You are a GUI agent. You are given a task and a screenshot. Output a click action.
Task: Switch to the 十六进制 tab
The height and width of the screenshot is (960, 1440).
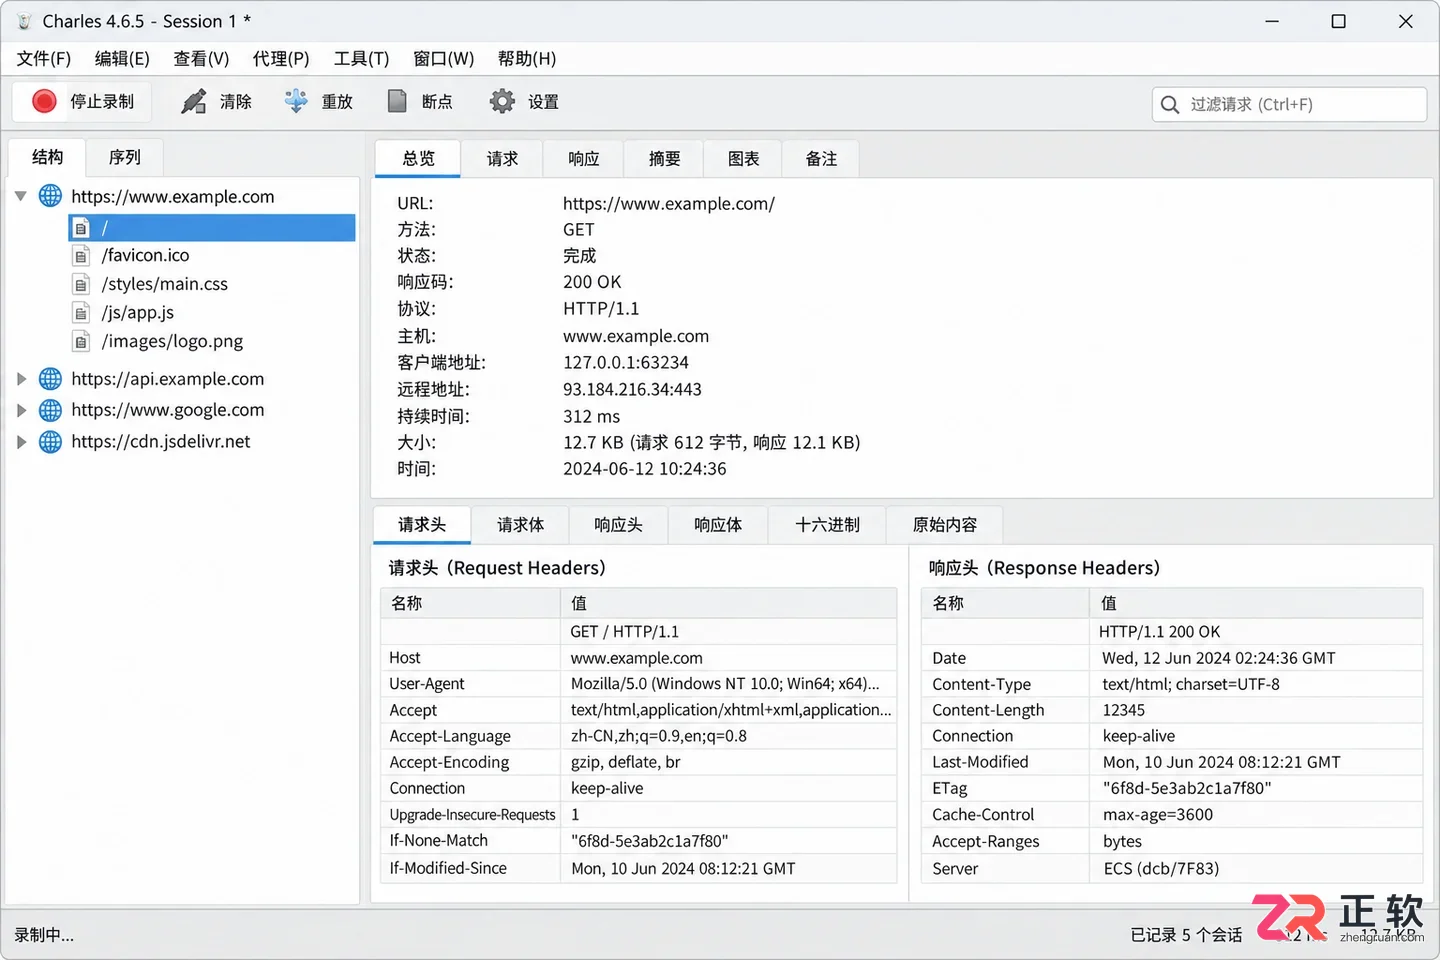pos(827,525)
